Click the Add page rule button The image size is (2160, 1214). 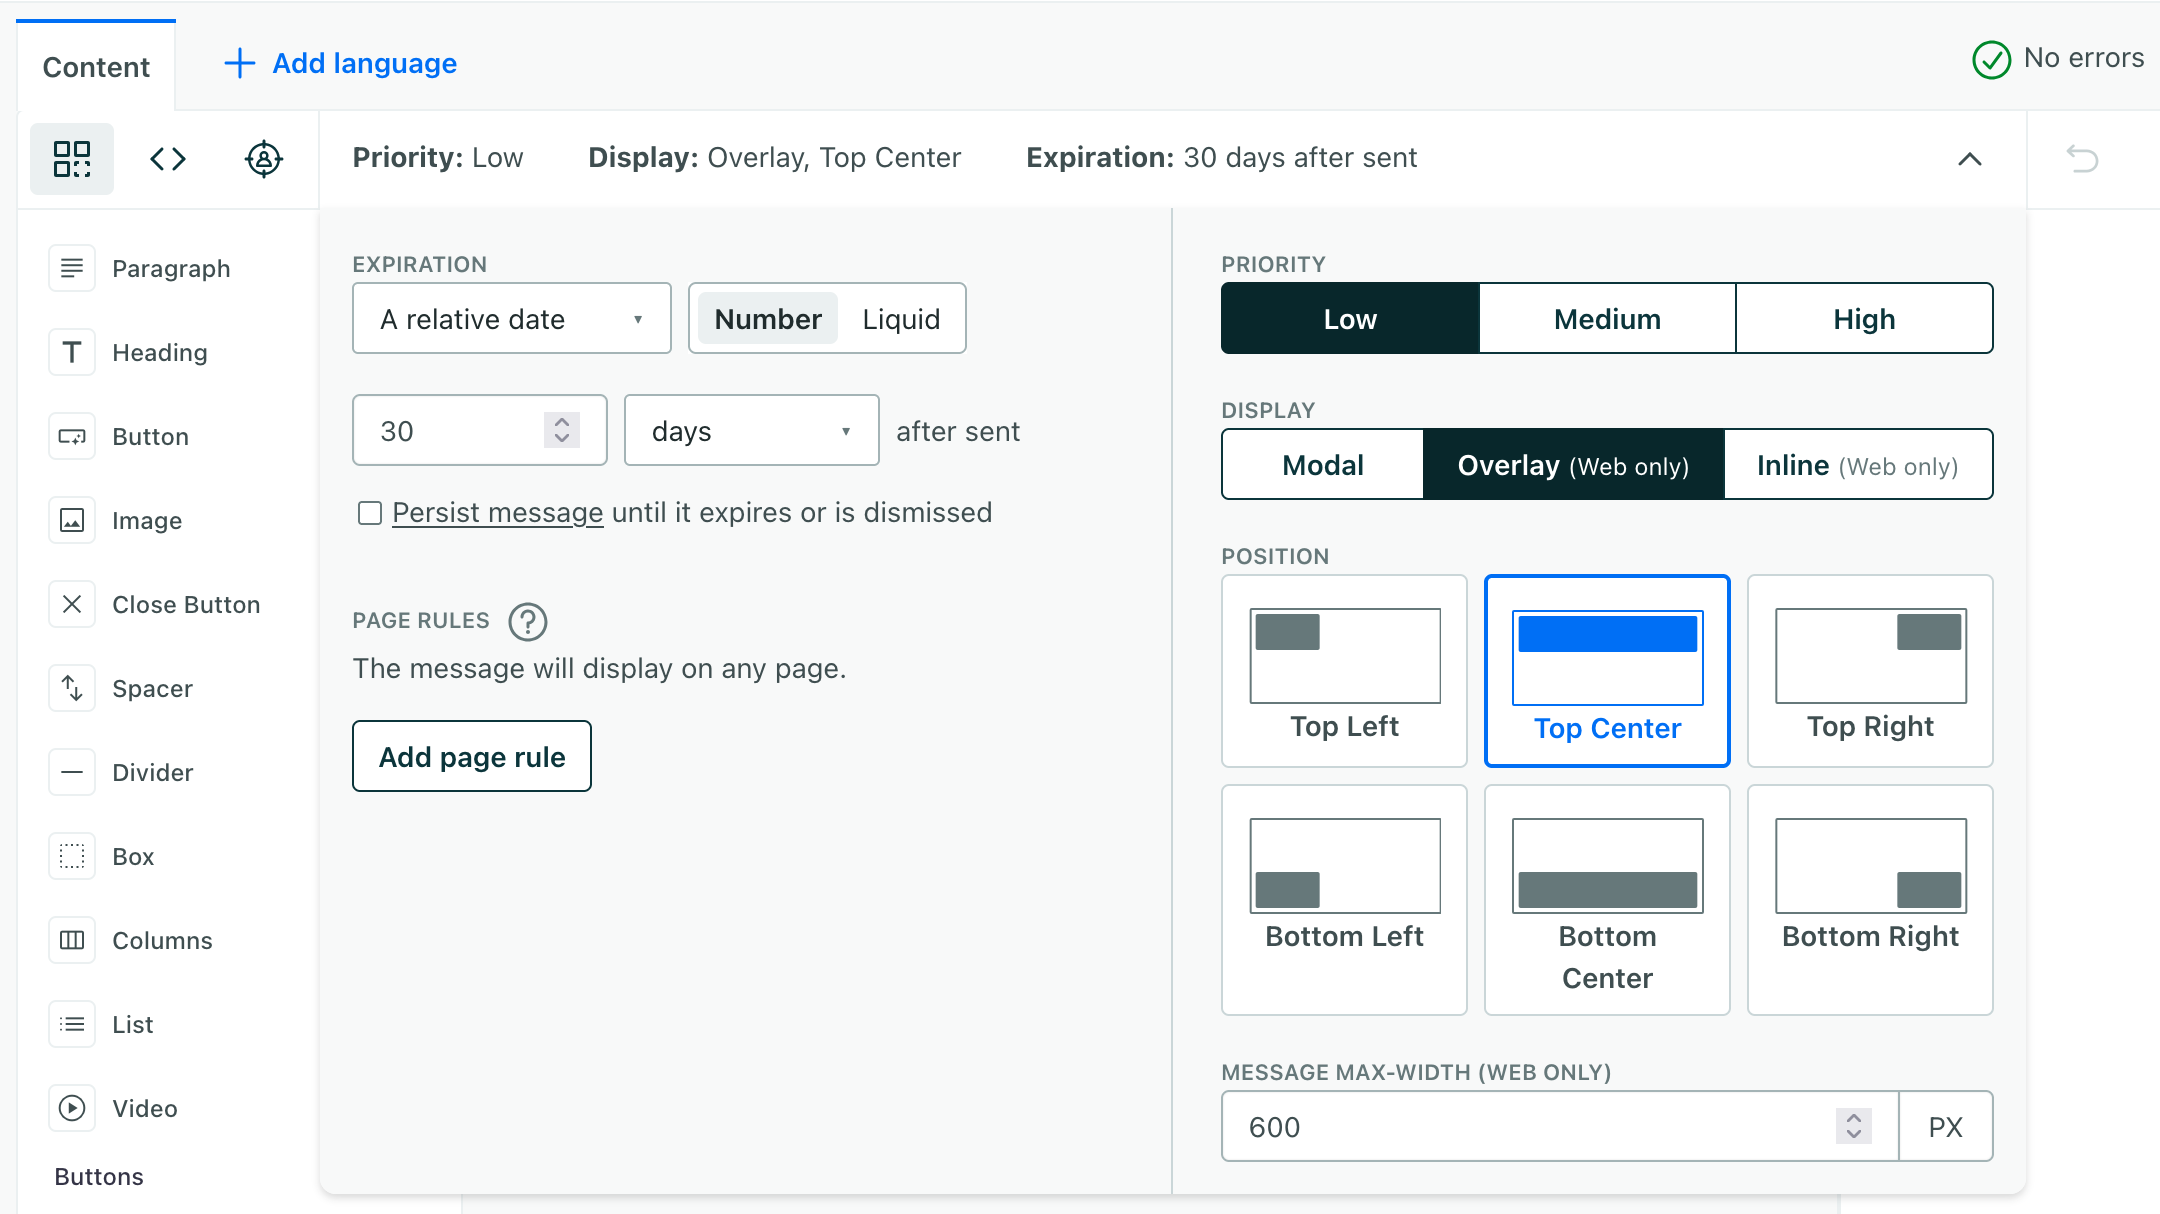coord(472,756)
